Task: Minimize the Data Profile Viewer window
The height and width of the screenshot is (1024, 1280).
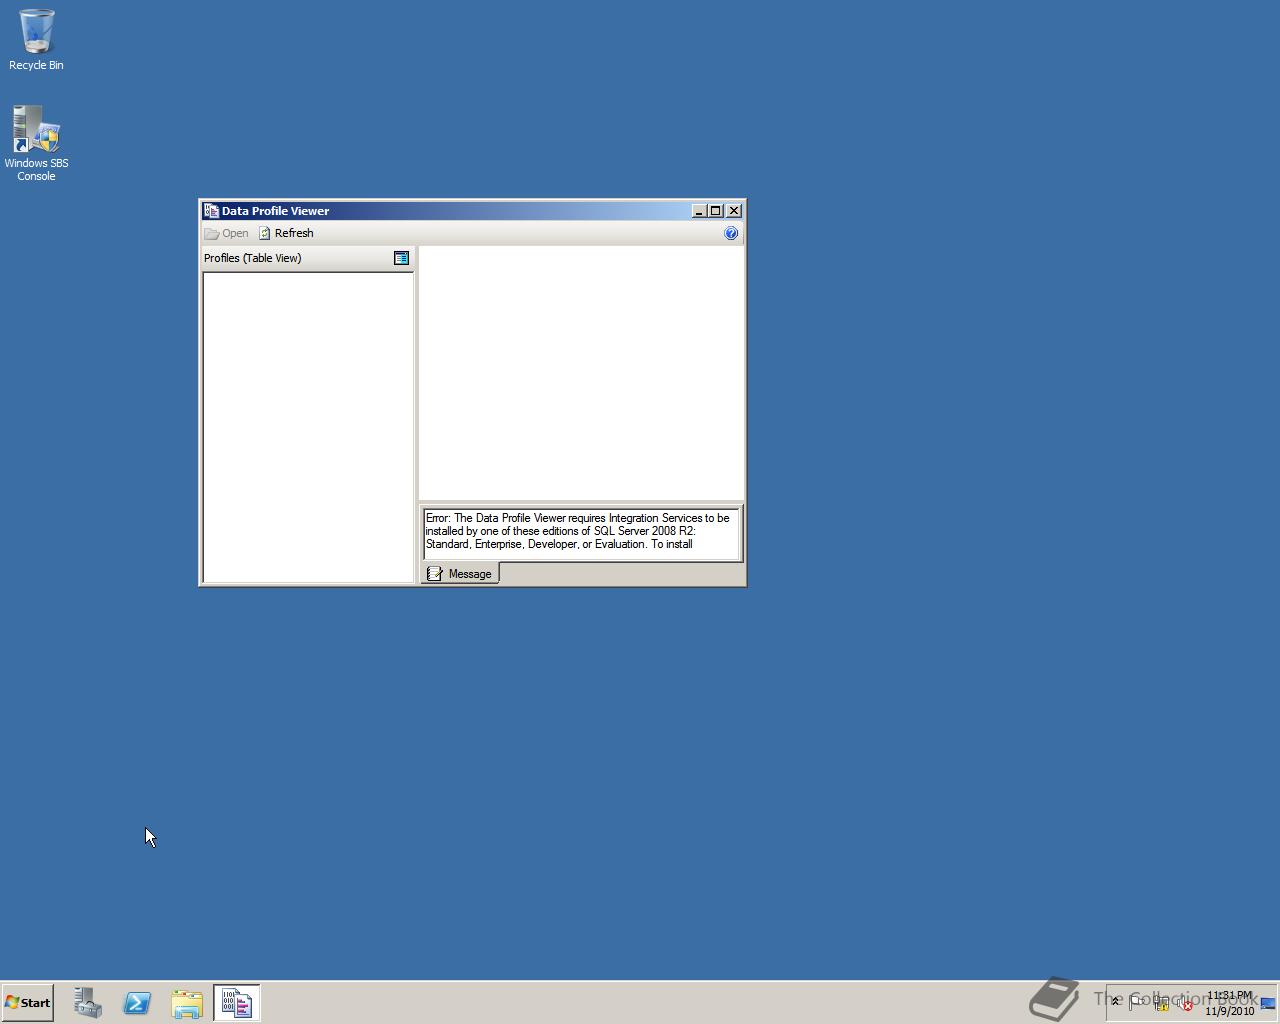Action: point(699,211)
